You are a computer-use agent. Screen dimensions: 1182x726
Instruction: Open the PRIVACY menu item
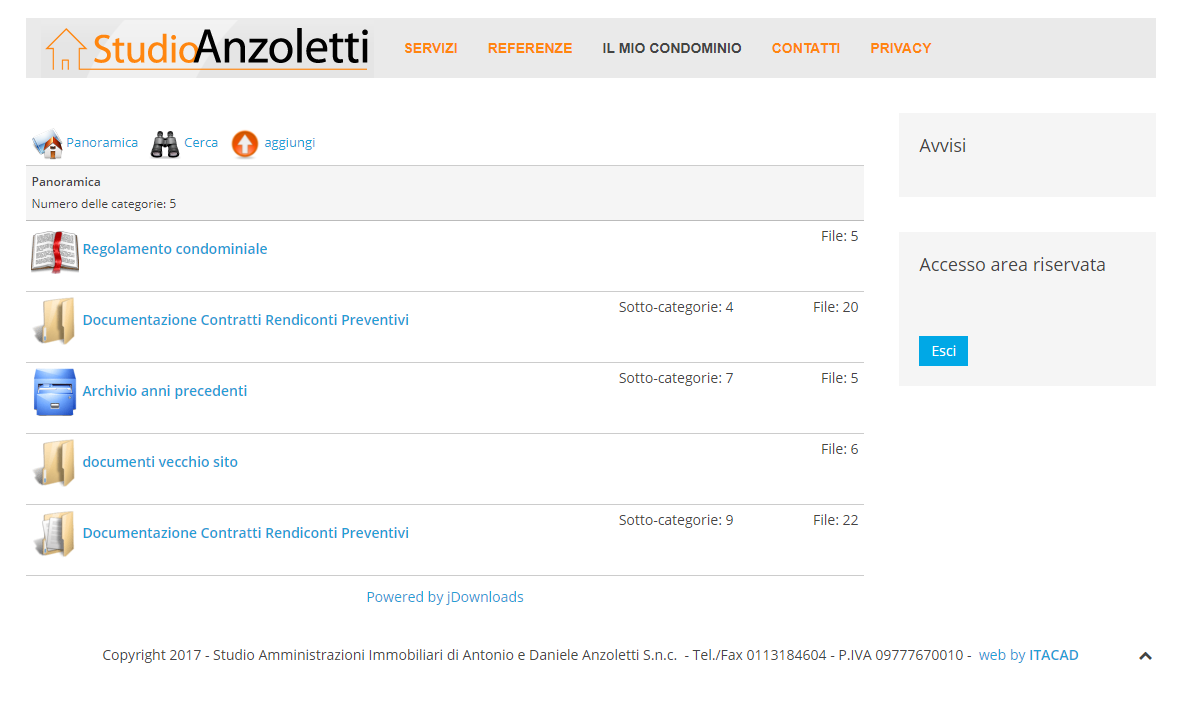pyautogui.click(x=901, y=48)
